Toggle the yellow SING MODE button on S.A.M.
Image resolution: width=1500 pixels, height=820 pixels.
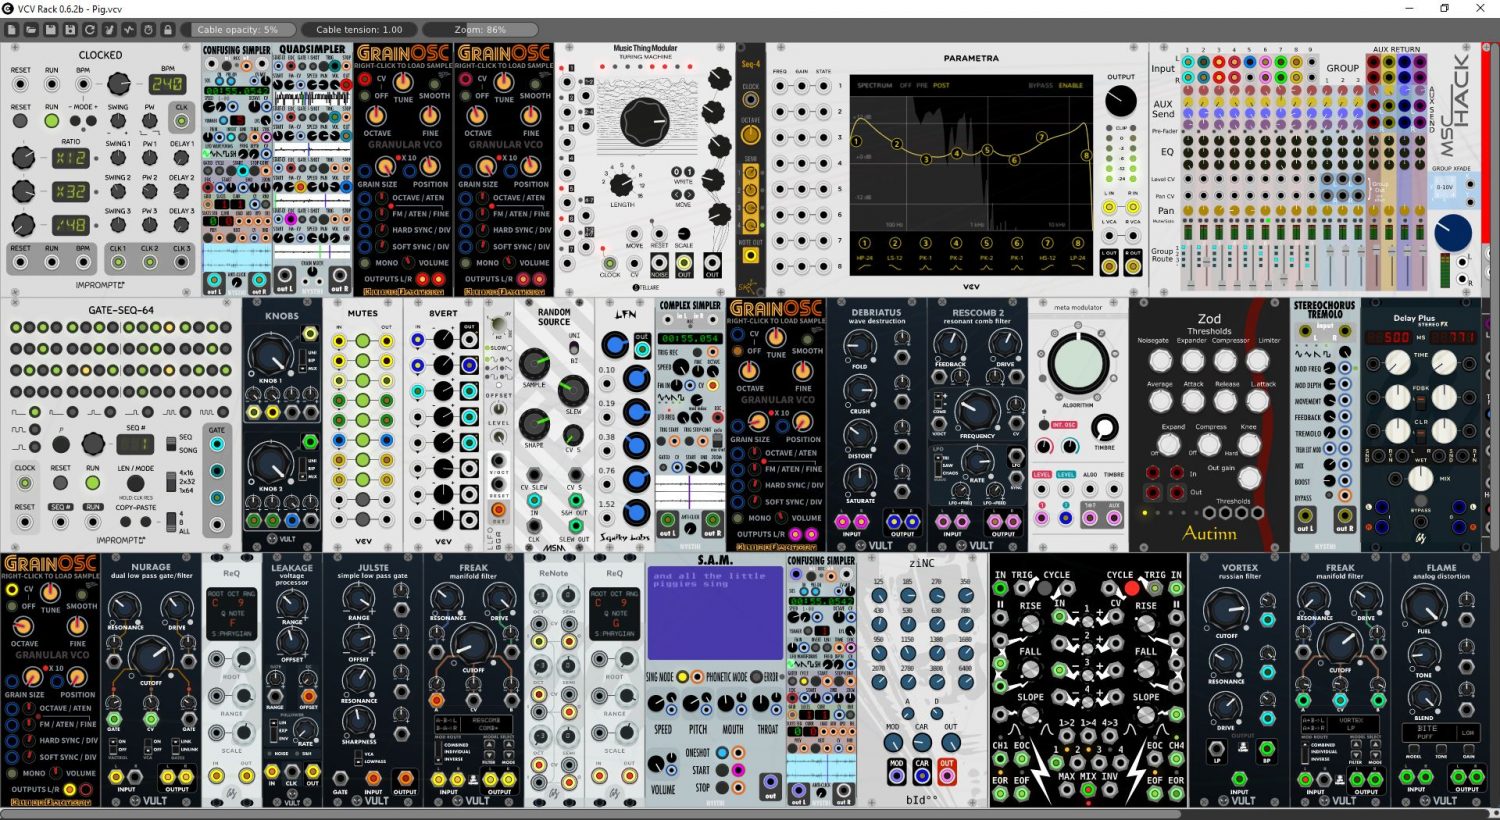click(x=683, y=677)
